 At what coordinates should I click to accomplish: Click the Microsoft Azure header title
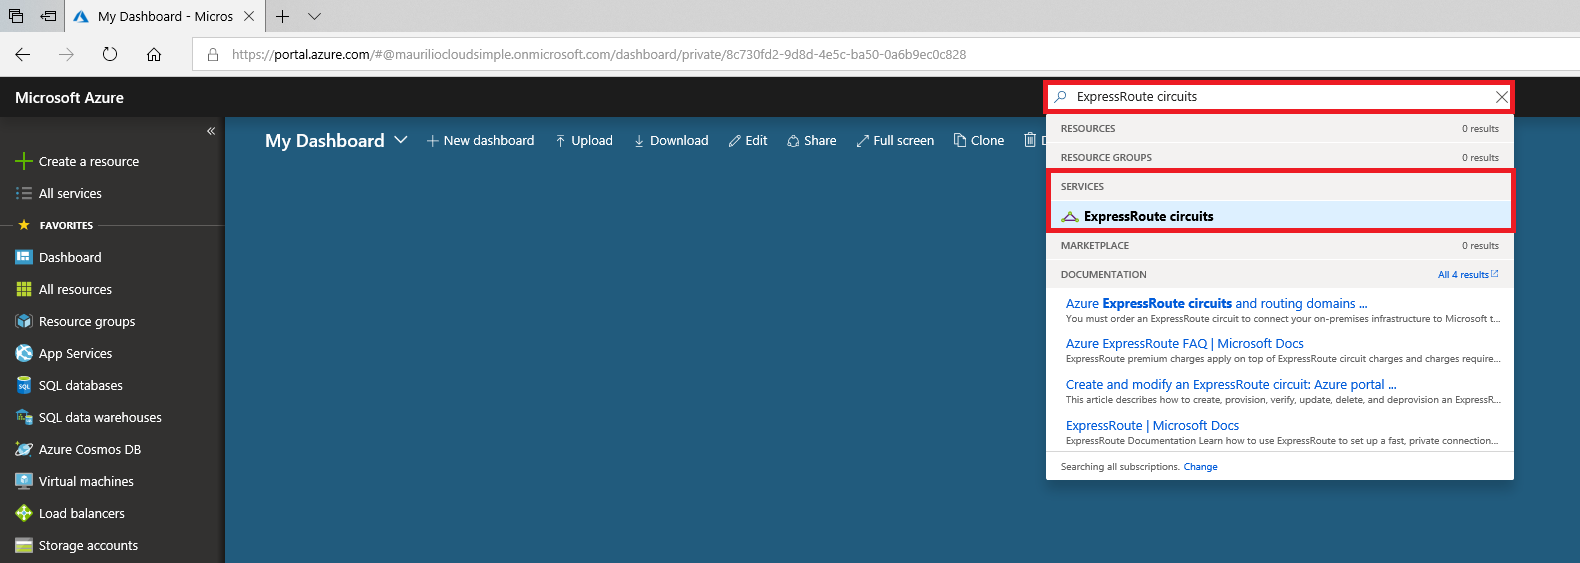tap(69, 98)
